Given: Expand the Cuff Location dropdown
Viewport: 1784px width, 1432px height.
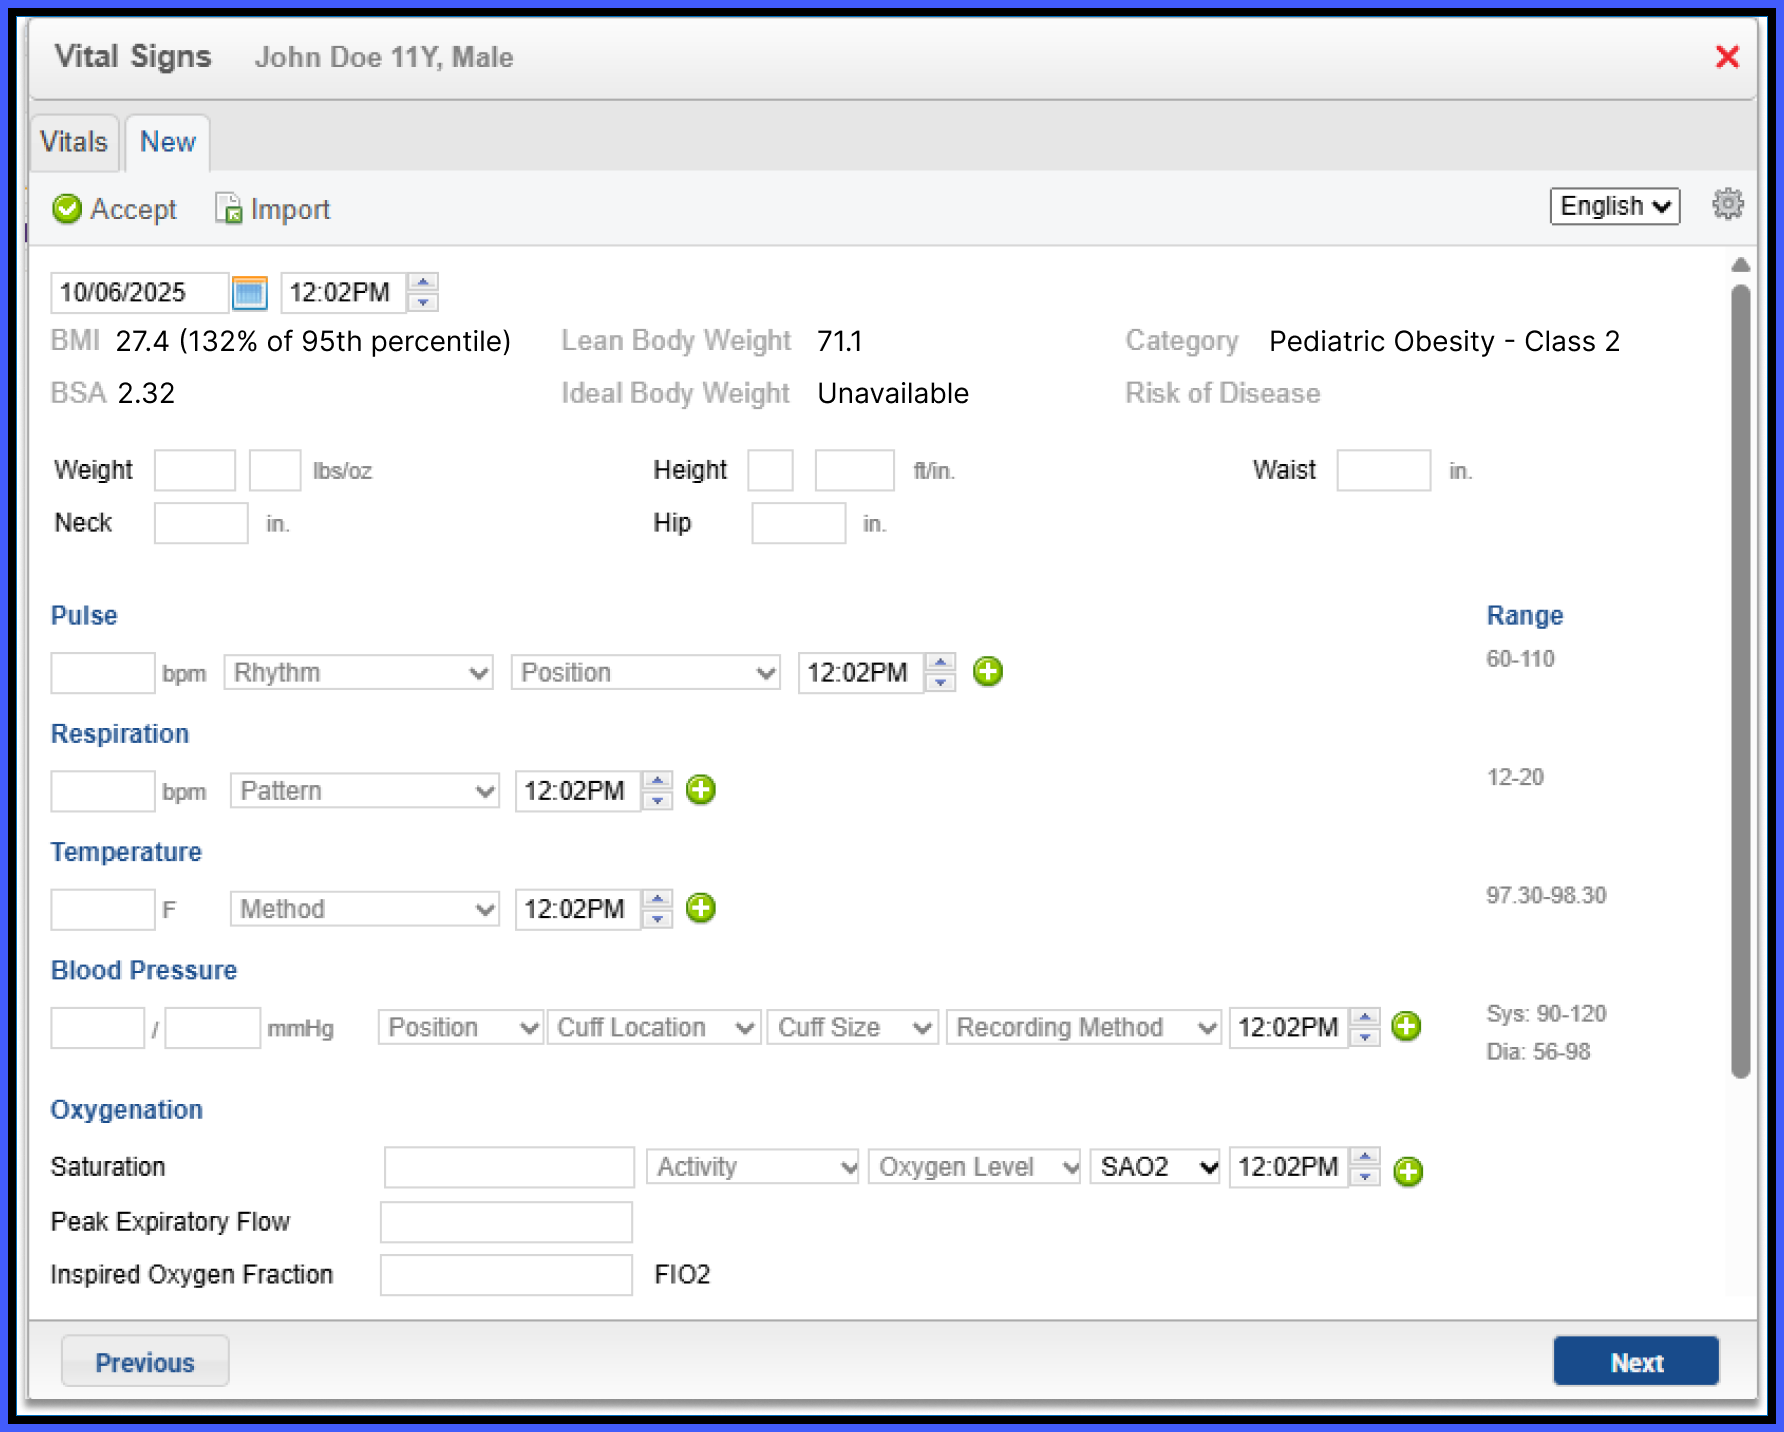Looking at the screenshot, I should pyautogui.click(x=654, y=1027).
